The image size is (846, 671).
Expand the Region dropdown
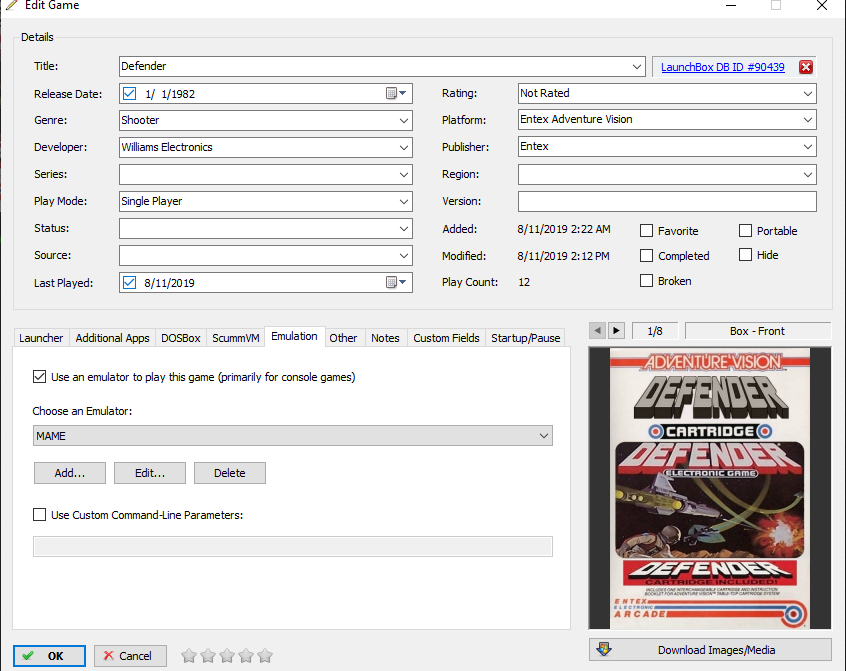pos(808,174)
